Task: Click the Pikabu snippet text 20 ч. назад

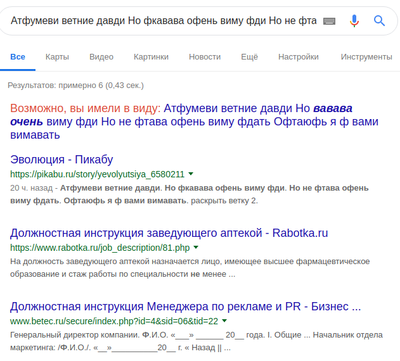Action: 189,194
